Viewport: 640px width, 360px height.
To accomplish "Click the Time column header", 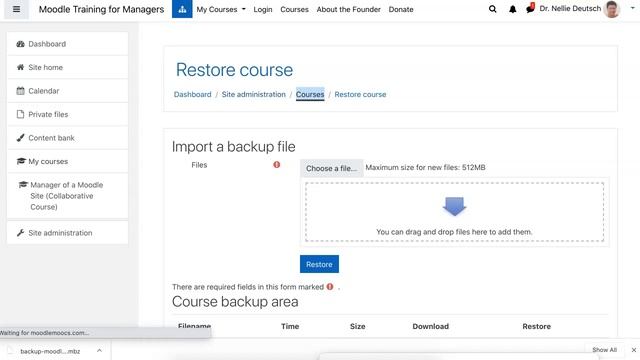I will coord(290,326).
